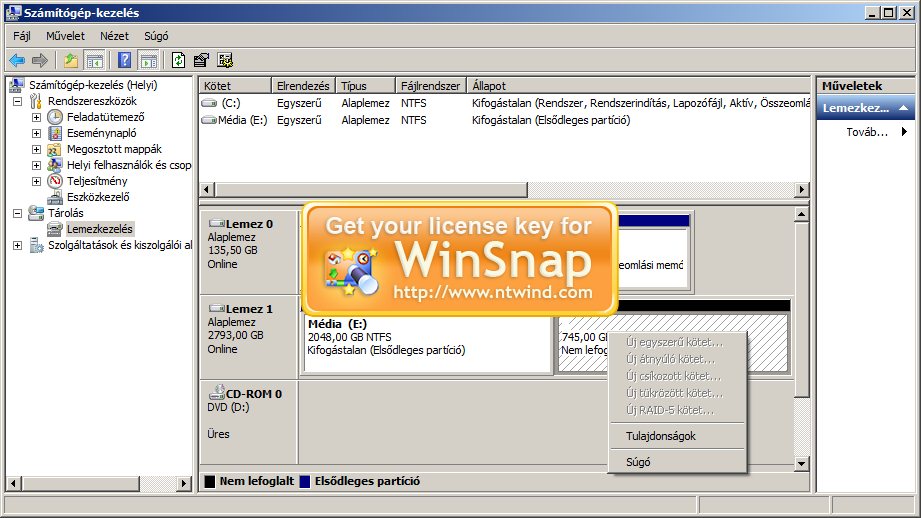This screenshot has width=921, height=518.
Task: Choose Tulajdonságok in the context menu
Action: pos(678,436)
